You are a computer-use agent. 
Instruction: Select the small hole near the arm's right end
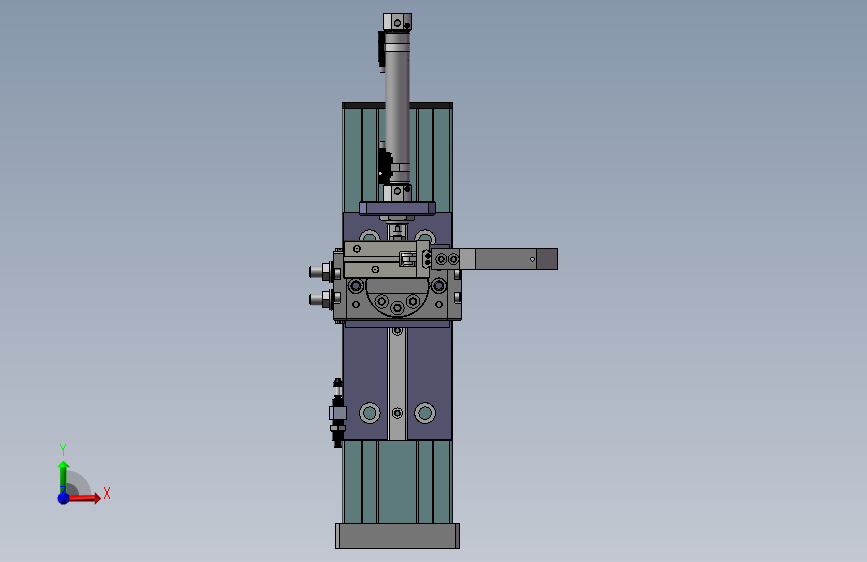(x=532, y=259)
